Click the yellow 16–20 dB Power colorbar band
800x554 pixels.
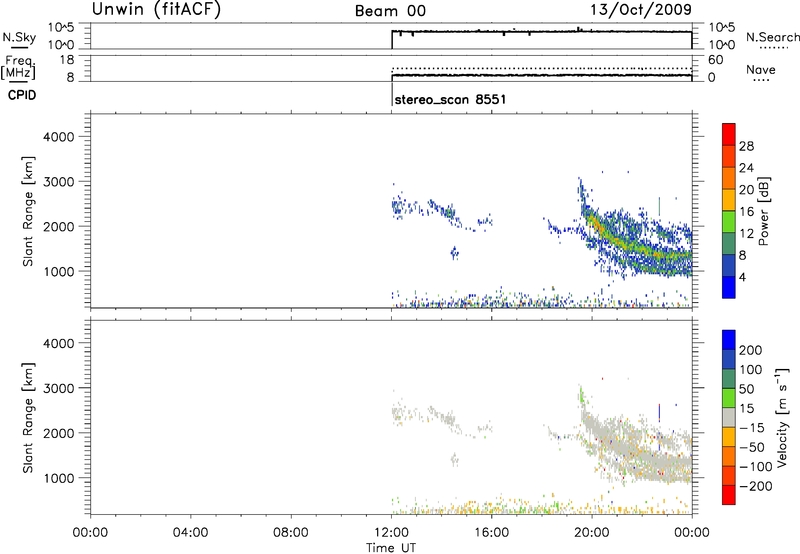[729, 199]
